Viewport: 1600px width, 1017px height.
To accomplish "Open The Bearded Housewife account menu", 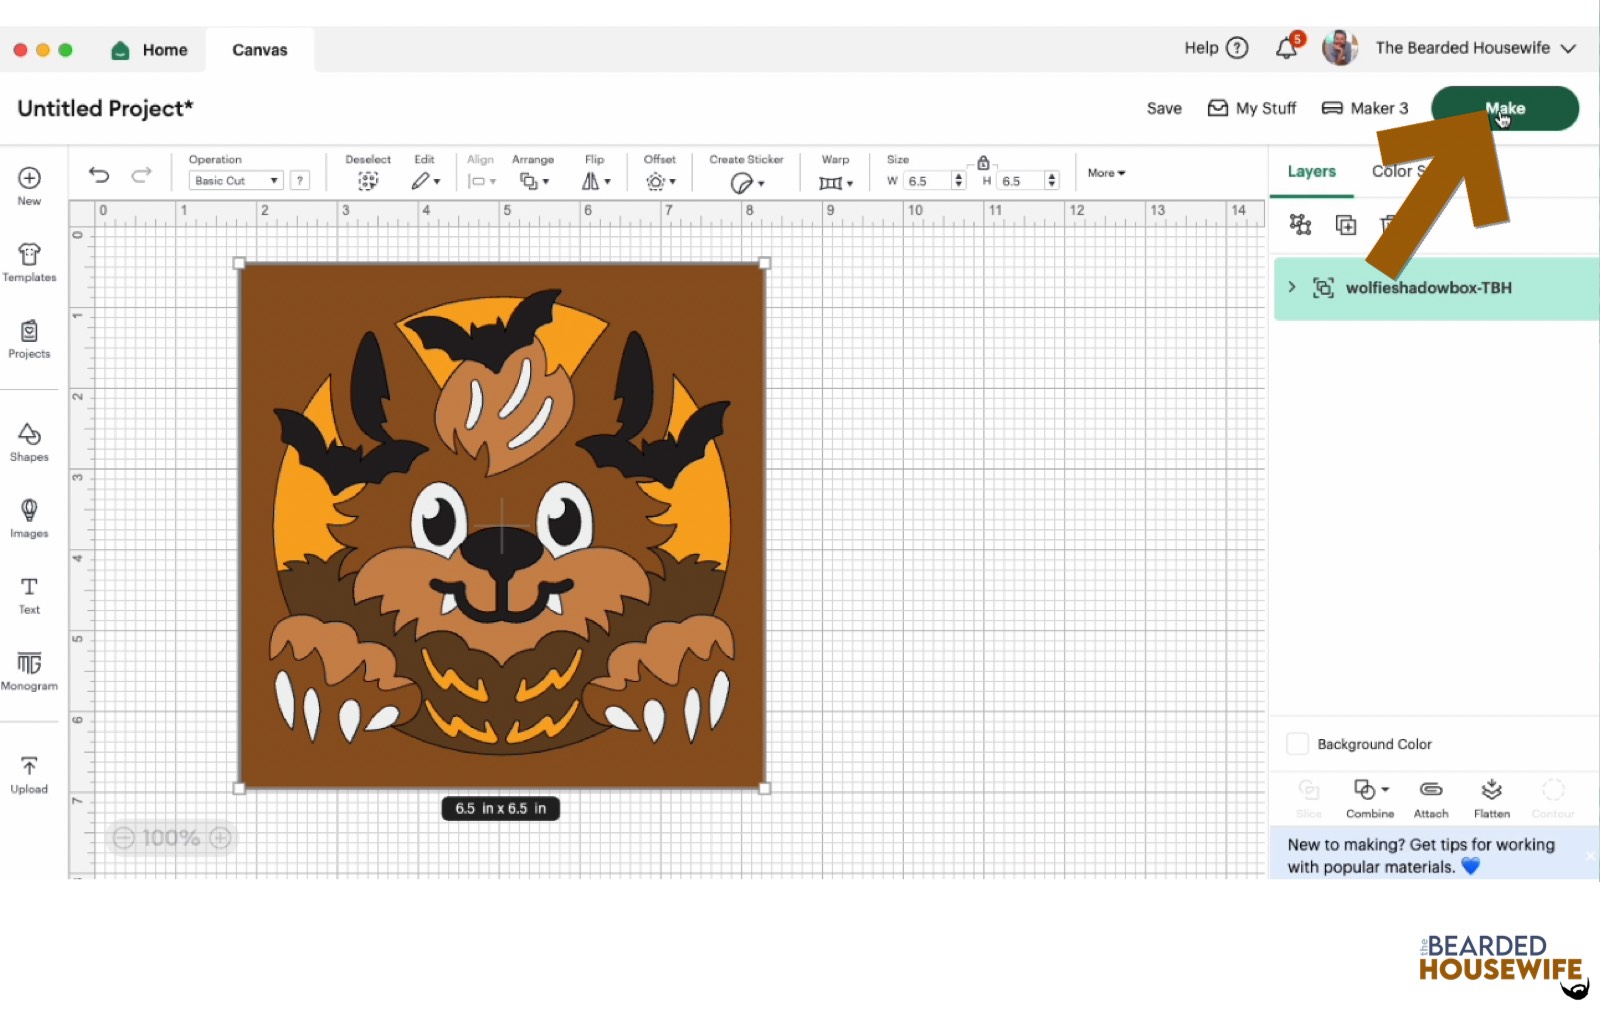I will [x=1474, y=48].
